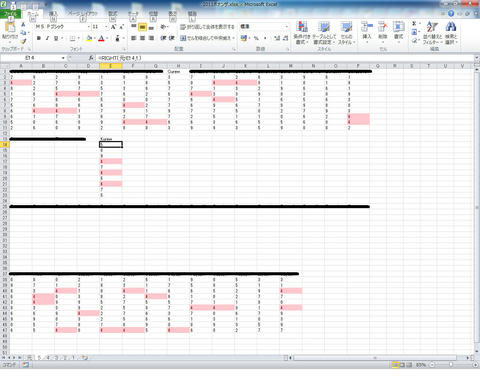Click the Insert Worksheet tab icon

point(85,358)
